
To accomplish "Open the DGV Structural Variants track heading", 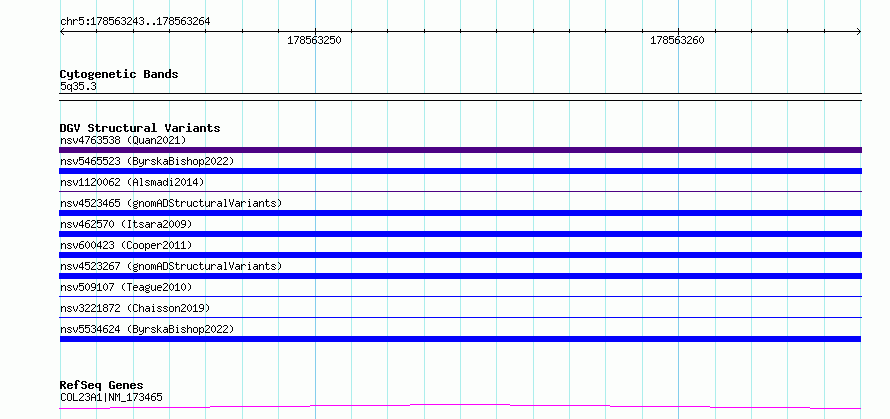I will pyautogui.click(x=140, y=128).
